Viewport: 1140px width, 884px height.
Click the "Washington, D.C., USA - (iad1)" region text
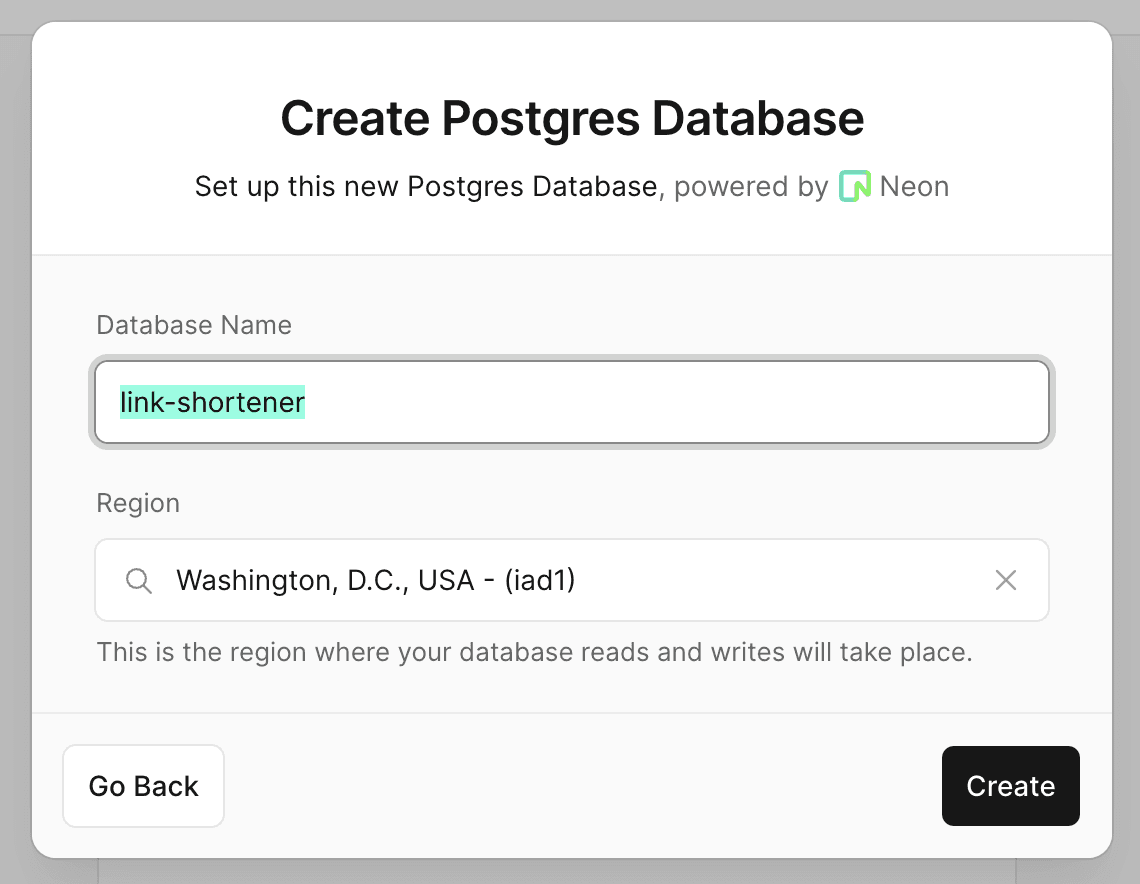(375, 580)
